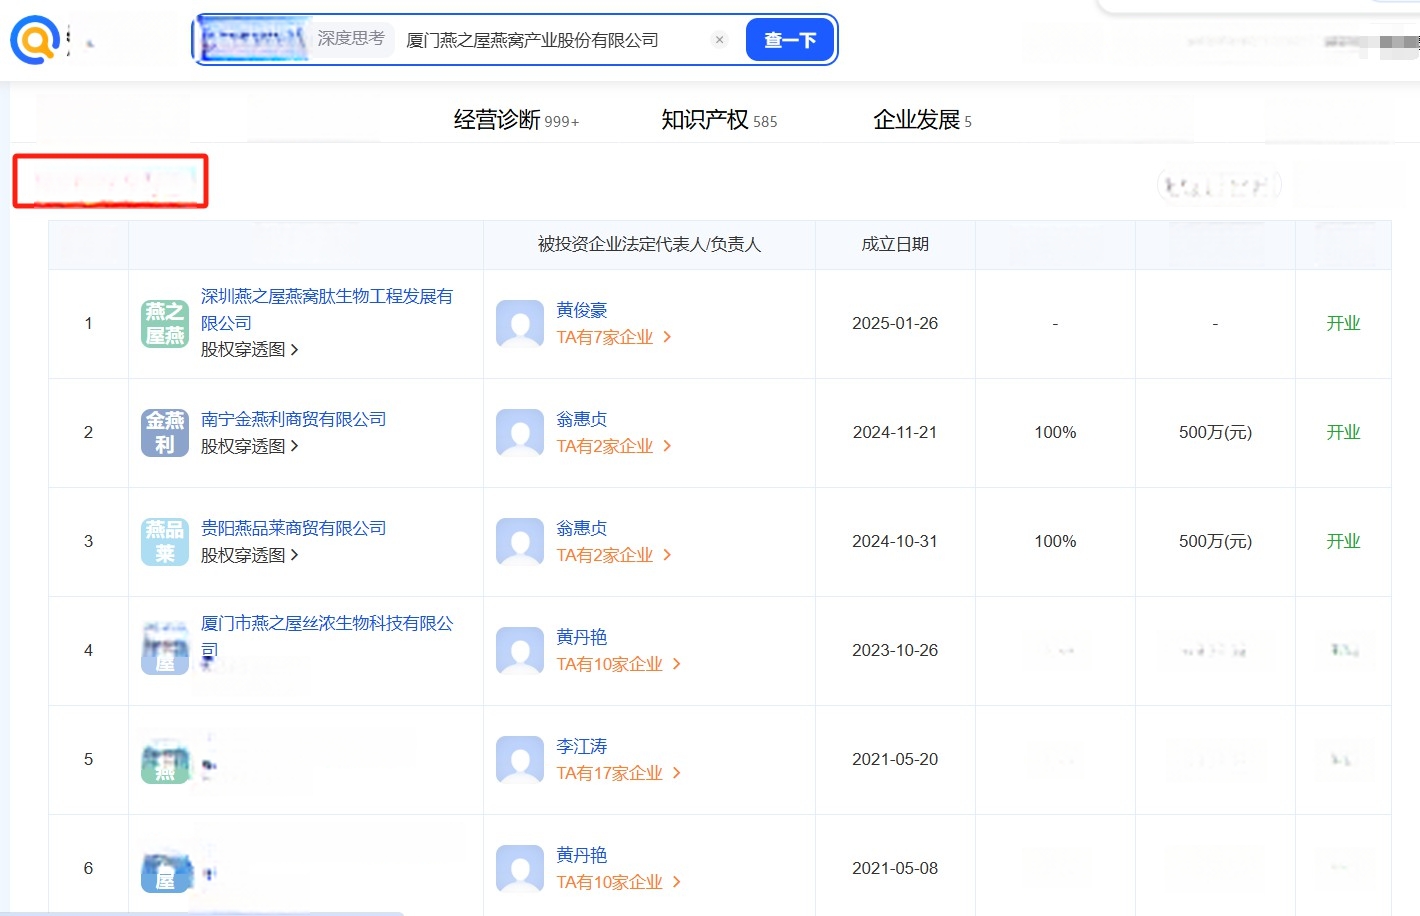Click the avatar icon of 黄丹艳 in row 4
Viewport: 1420px width, 916px height.
tap(520, 651)
